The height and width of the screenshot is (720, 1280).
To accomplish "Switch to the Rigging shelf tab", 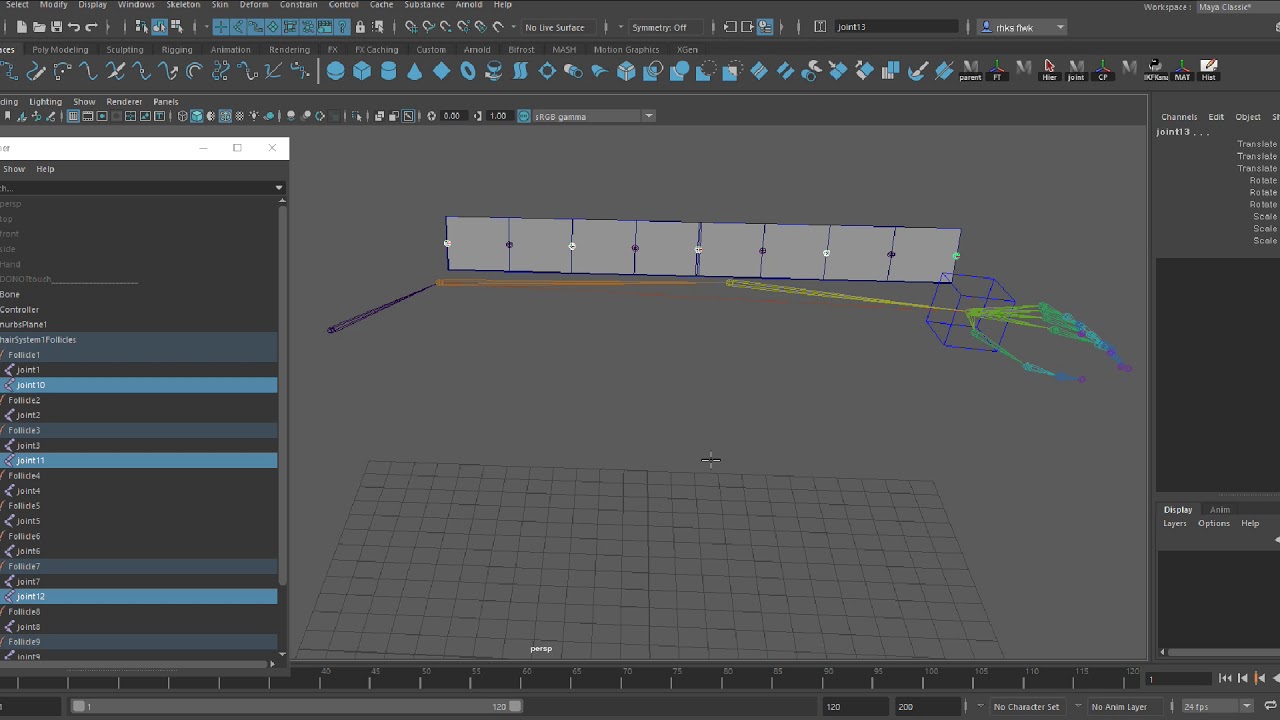I will click(177, 49).
